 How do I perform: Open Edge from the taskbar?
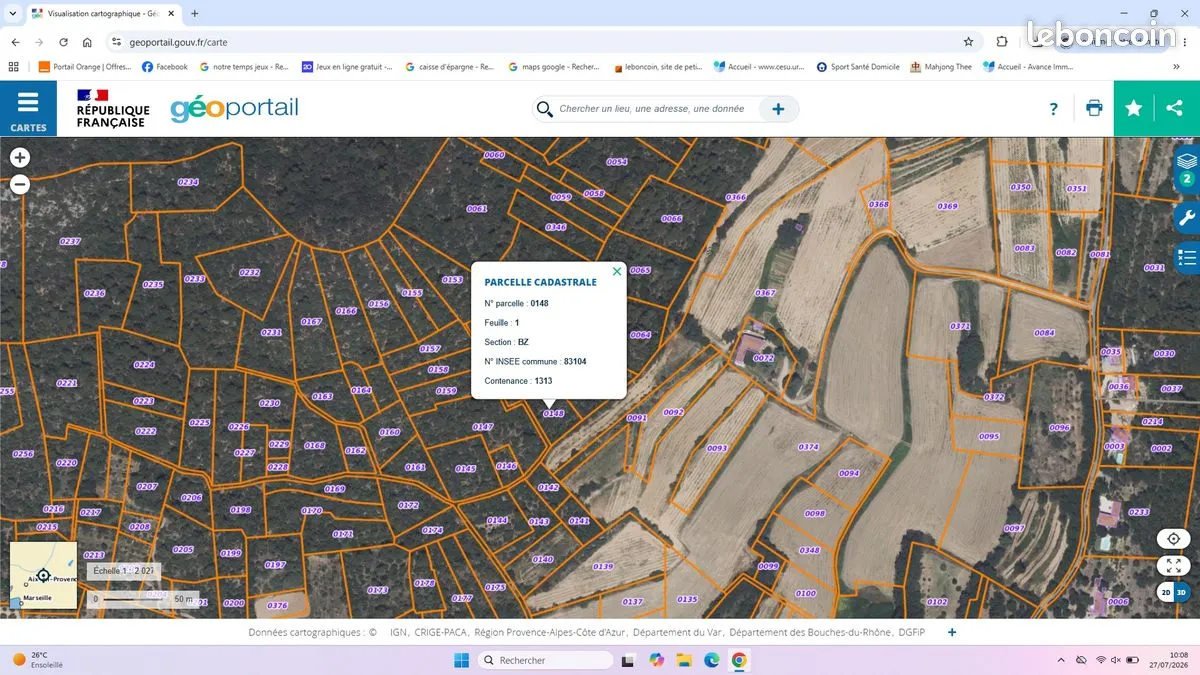712,660
